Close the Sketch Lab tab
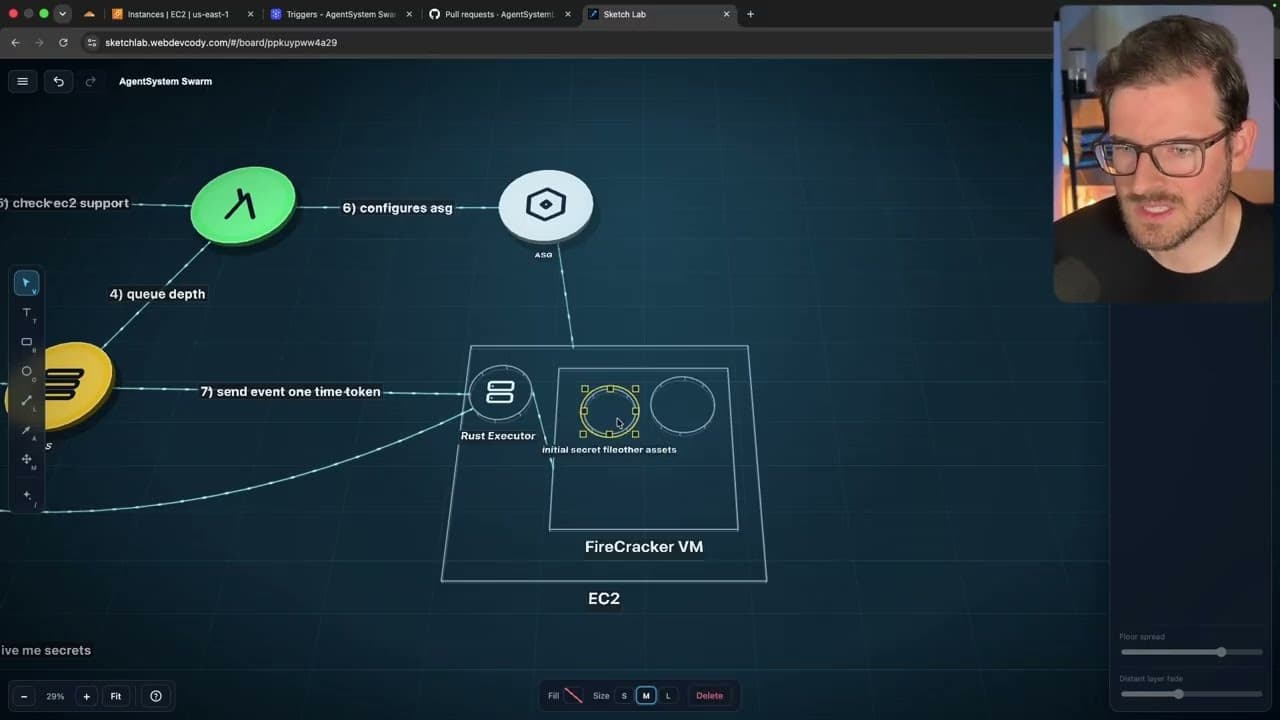 coord(727,14)
